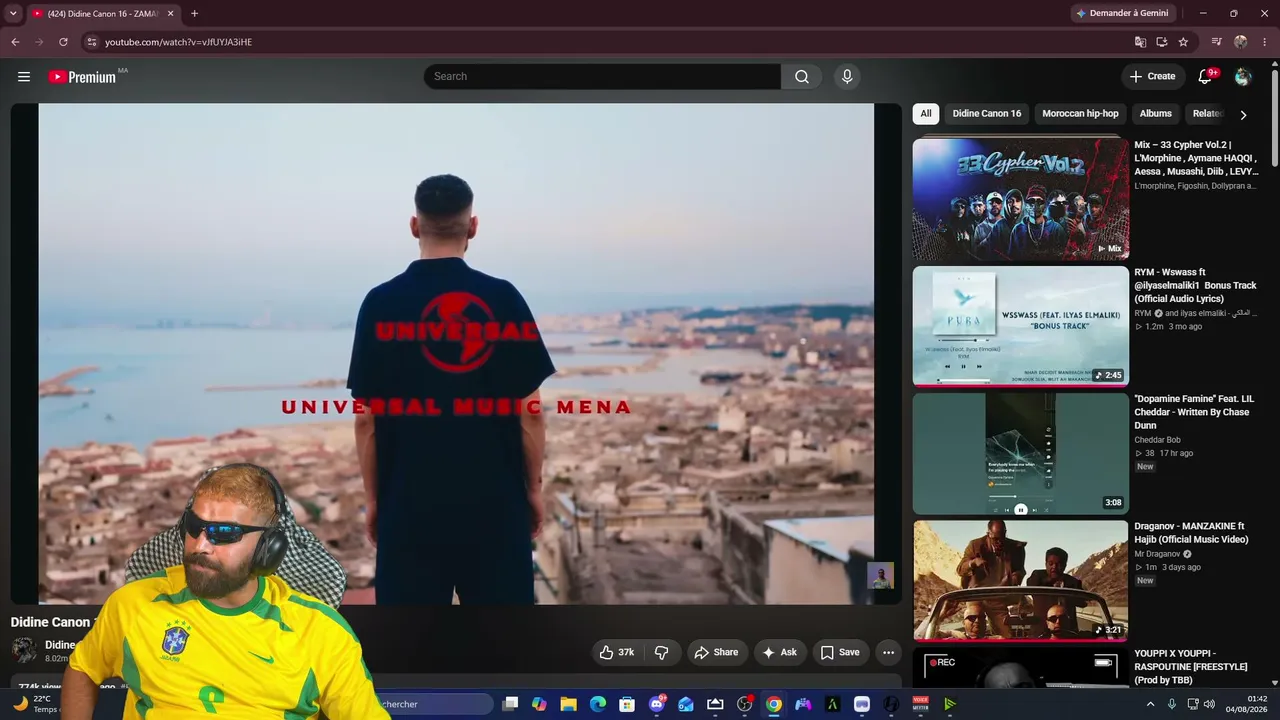The image size is (1280, 720).
Task: Click the main video player
Action: click(456, 354)
